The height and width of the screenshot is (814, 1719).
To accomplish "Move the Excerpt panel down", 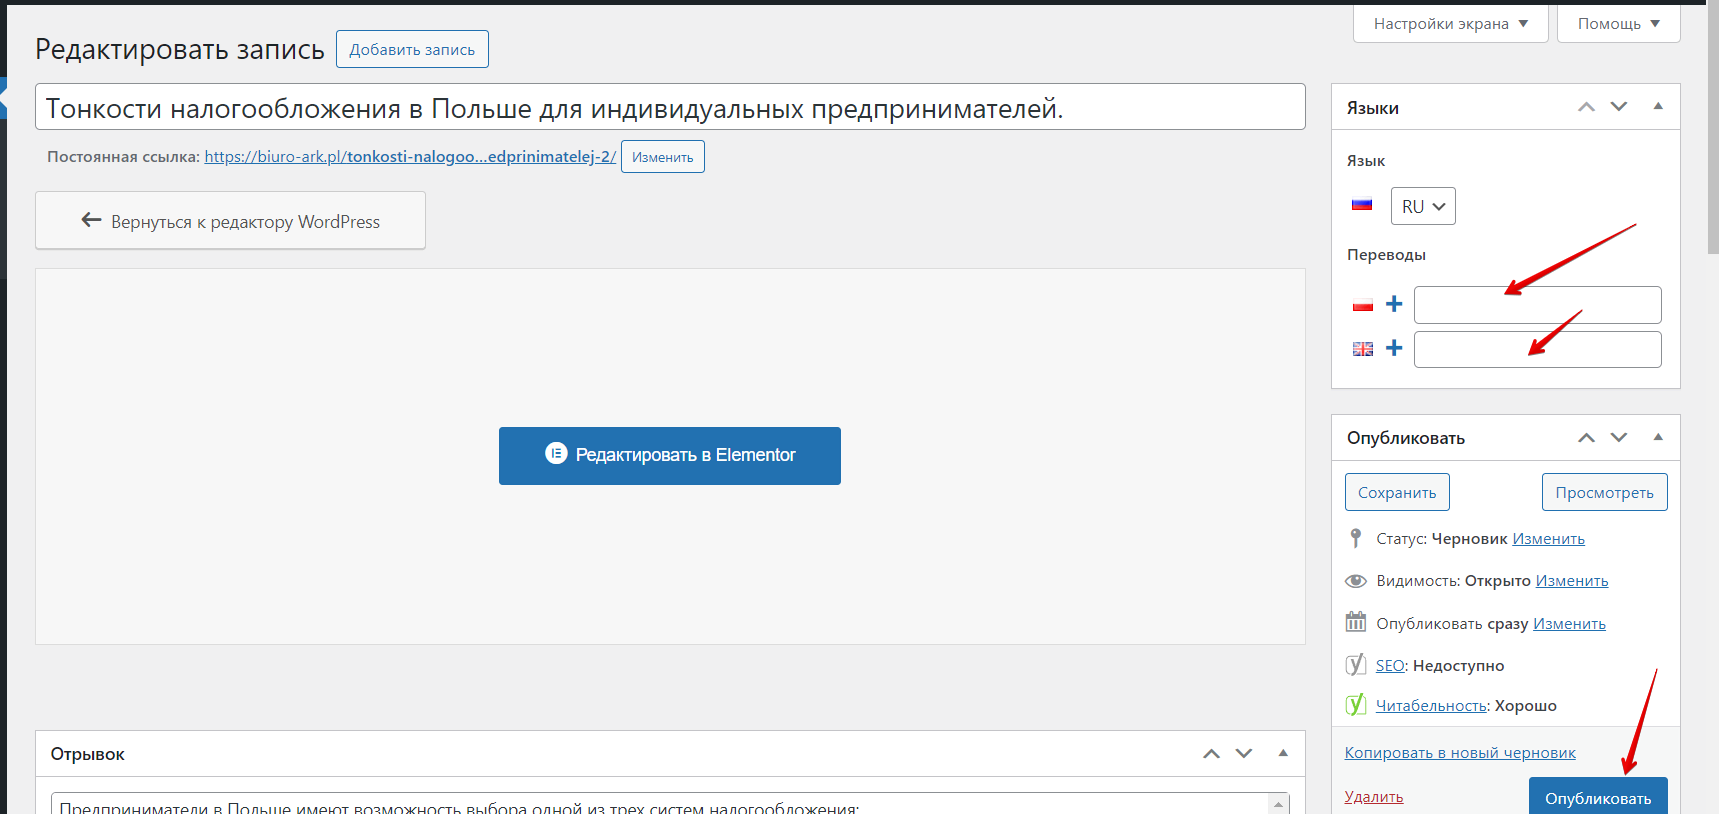I will (1244, 754).
